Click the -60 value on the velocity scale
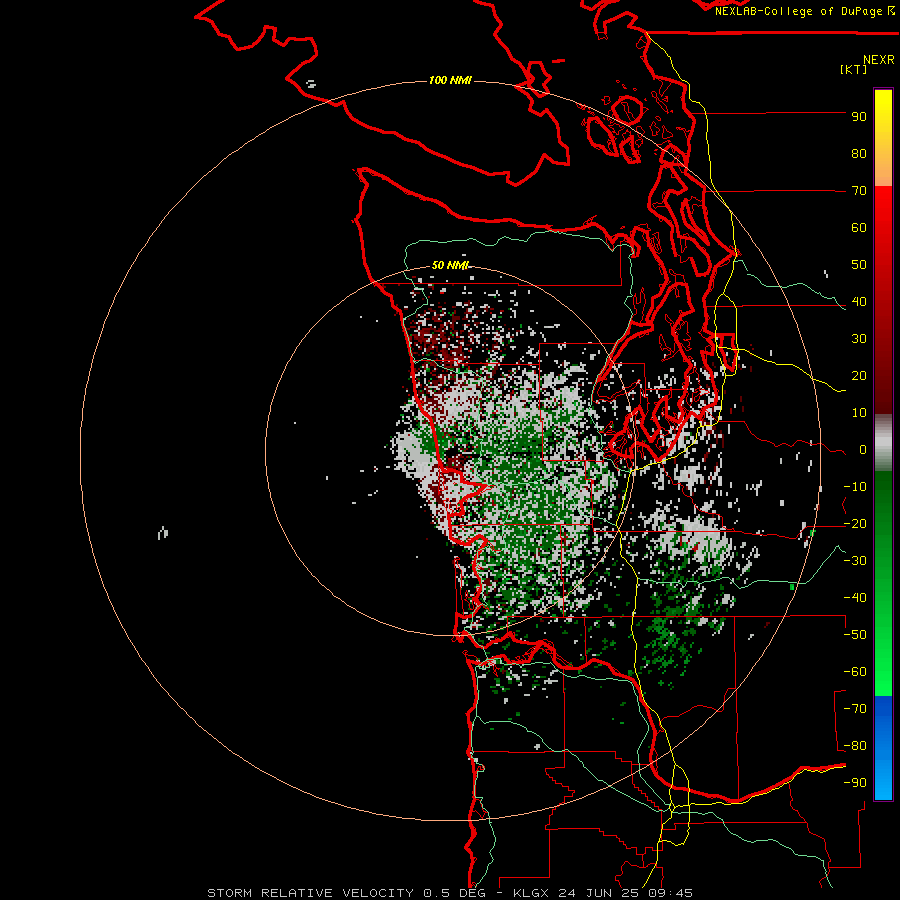The image size is (900, 900). pos(855,672)
